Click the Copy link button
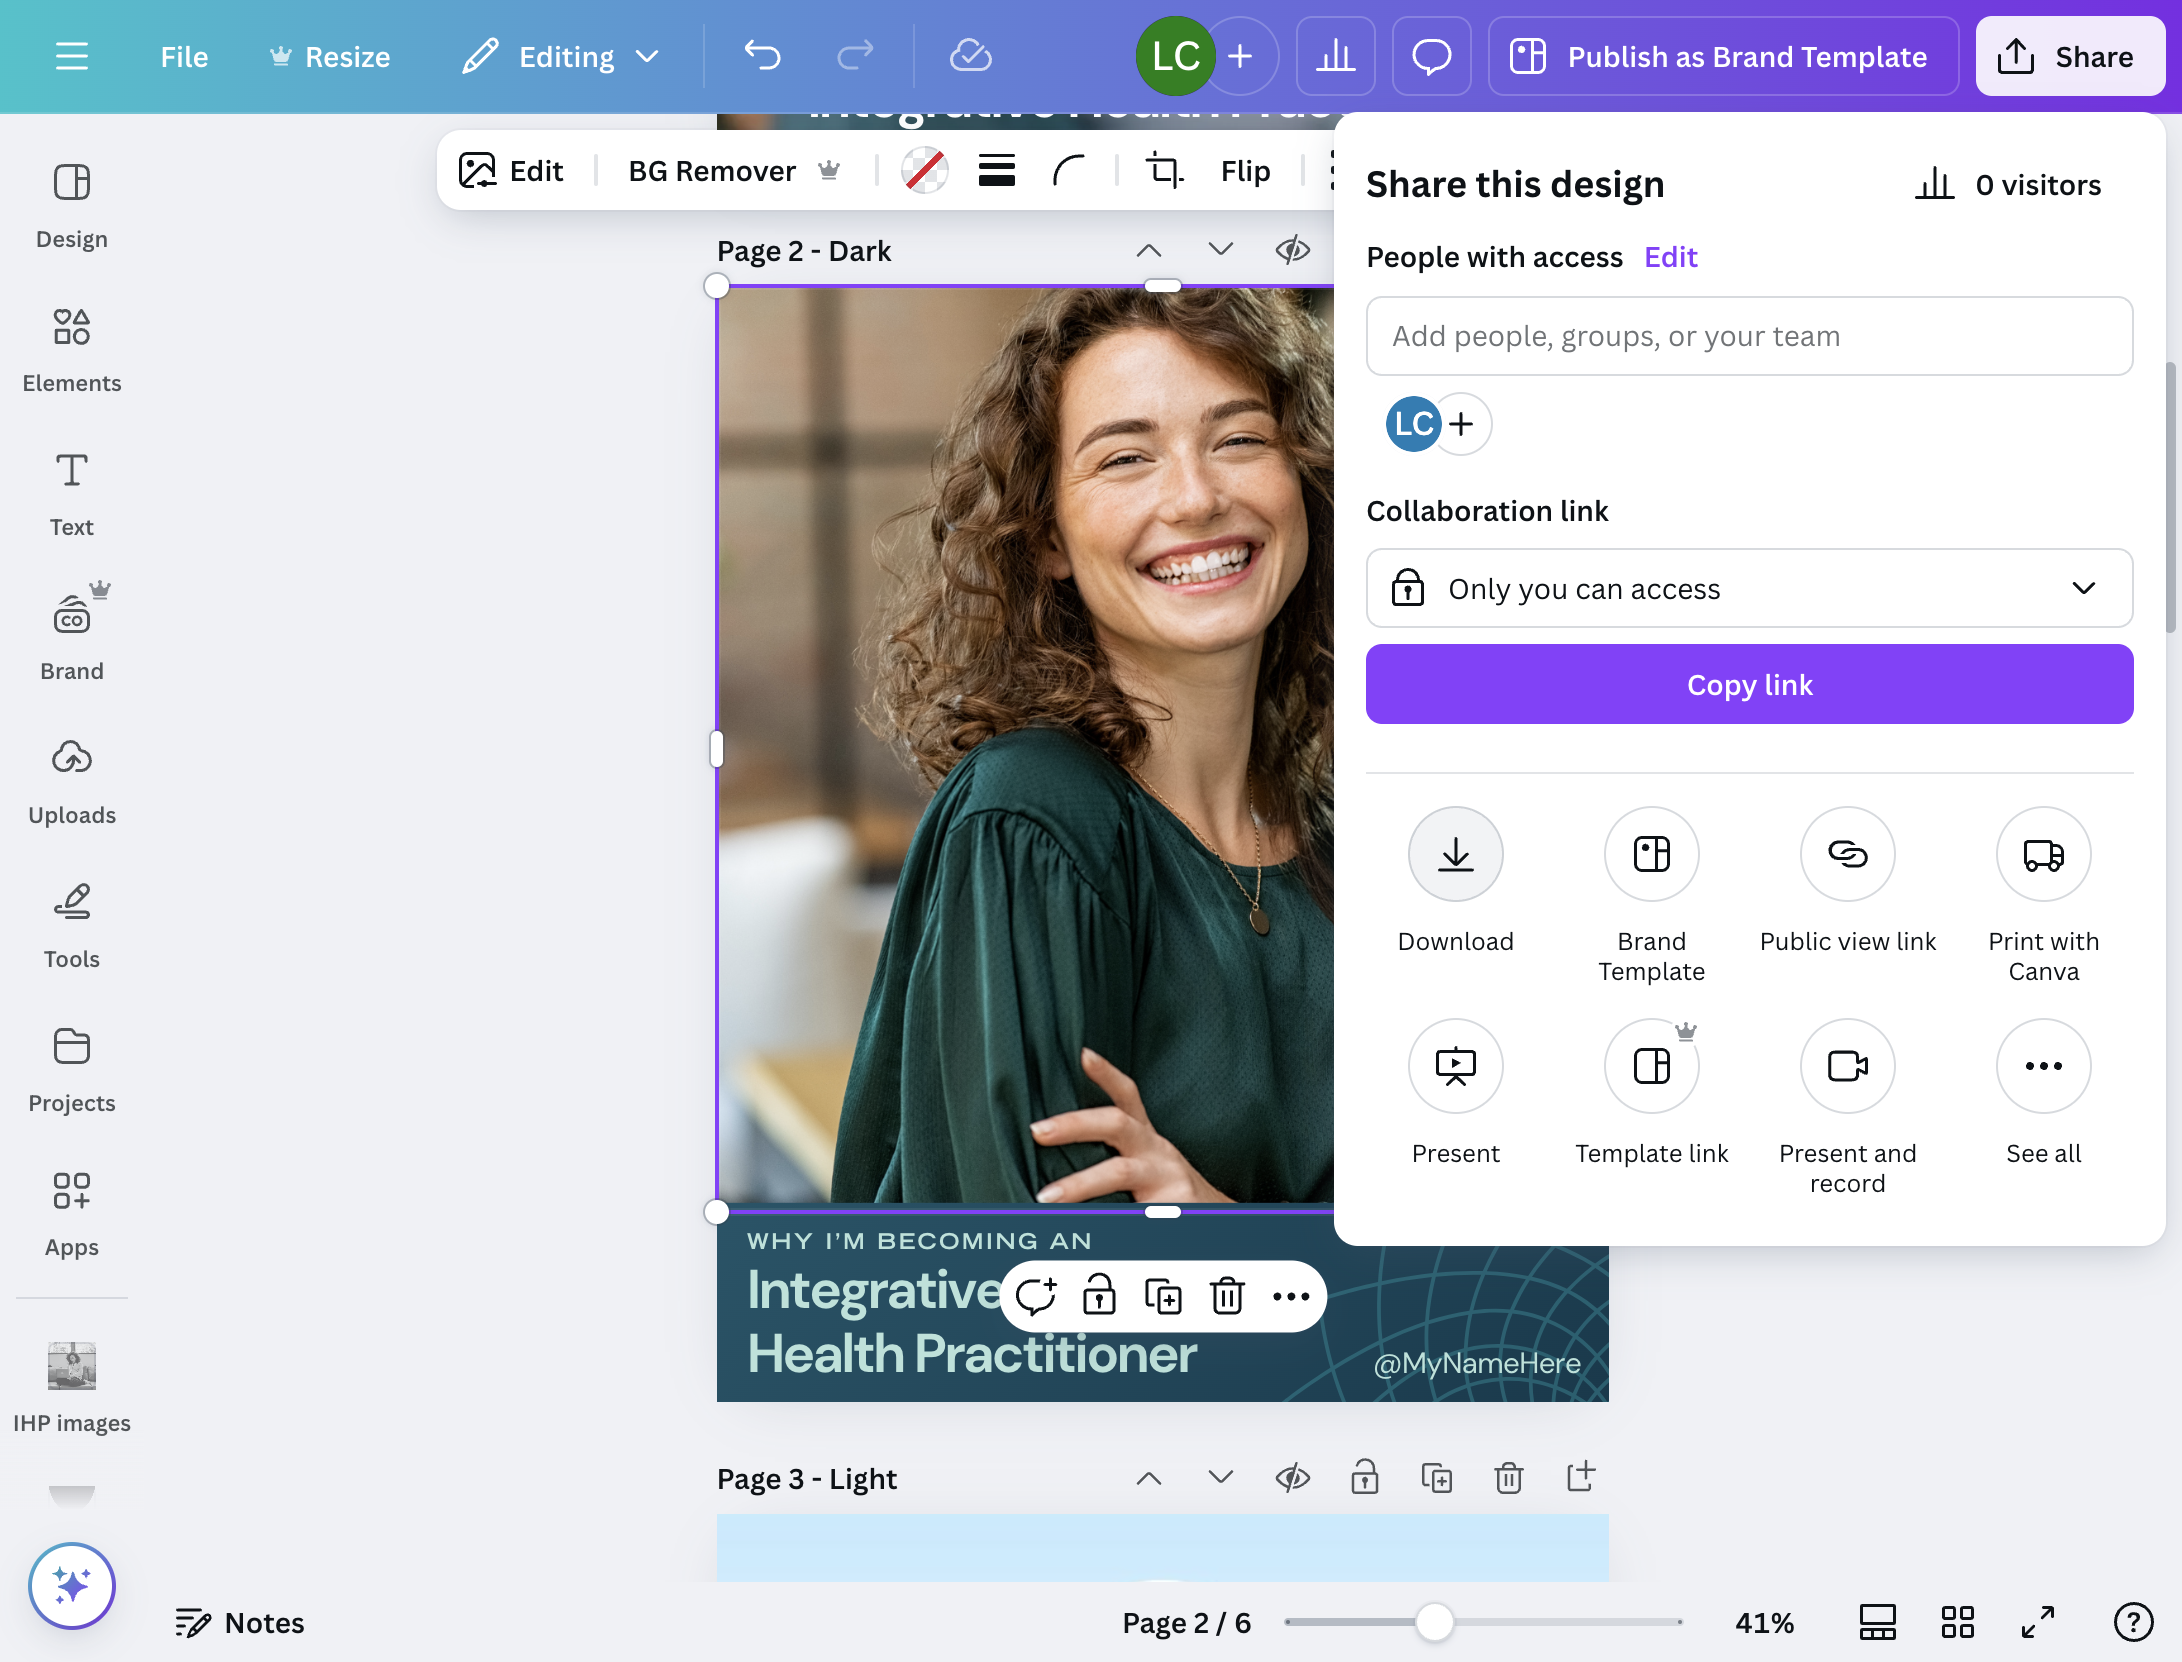 (x=1750, y=685)
